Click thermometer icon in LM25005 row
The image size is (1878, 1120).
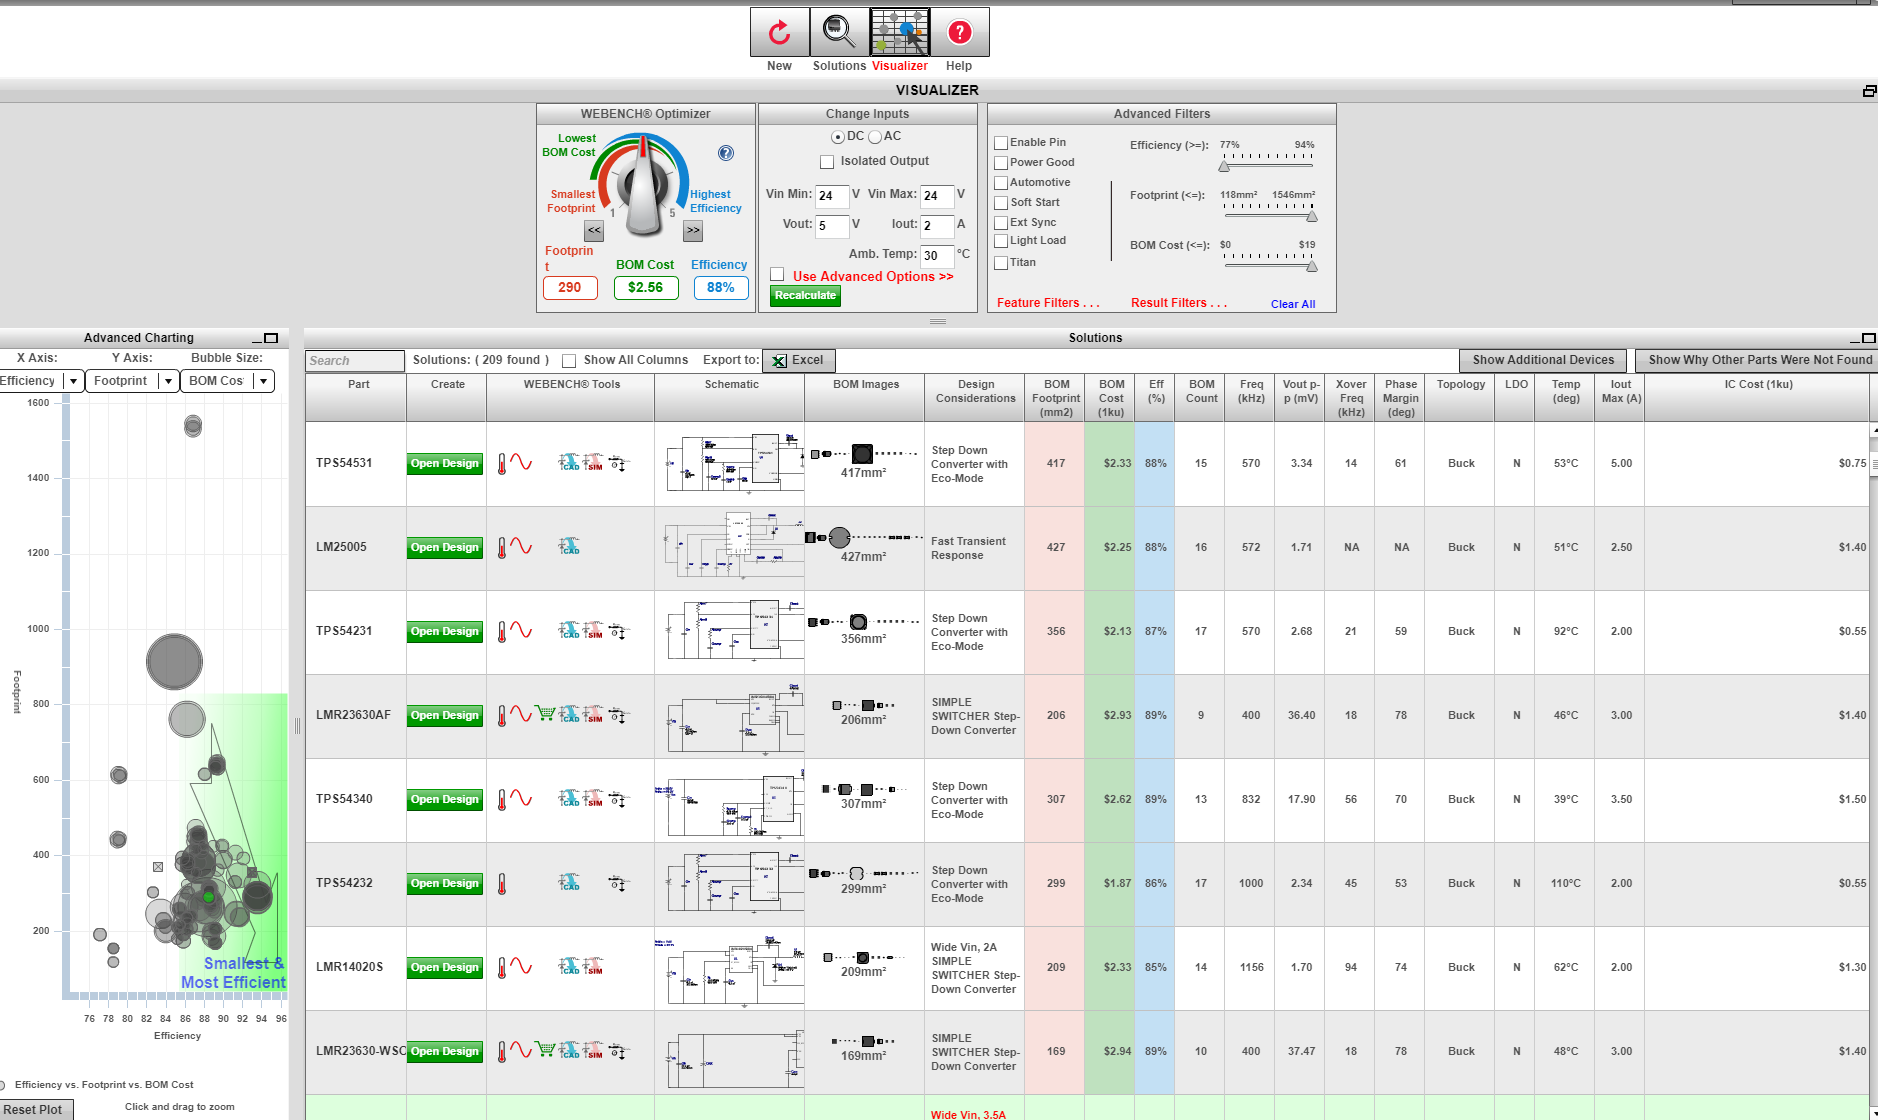coord(502,547)
